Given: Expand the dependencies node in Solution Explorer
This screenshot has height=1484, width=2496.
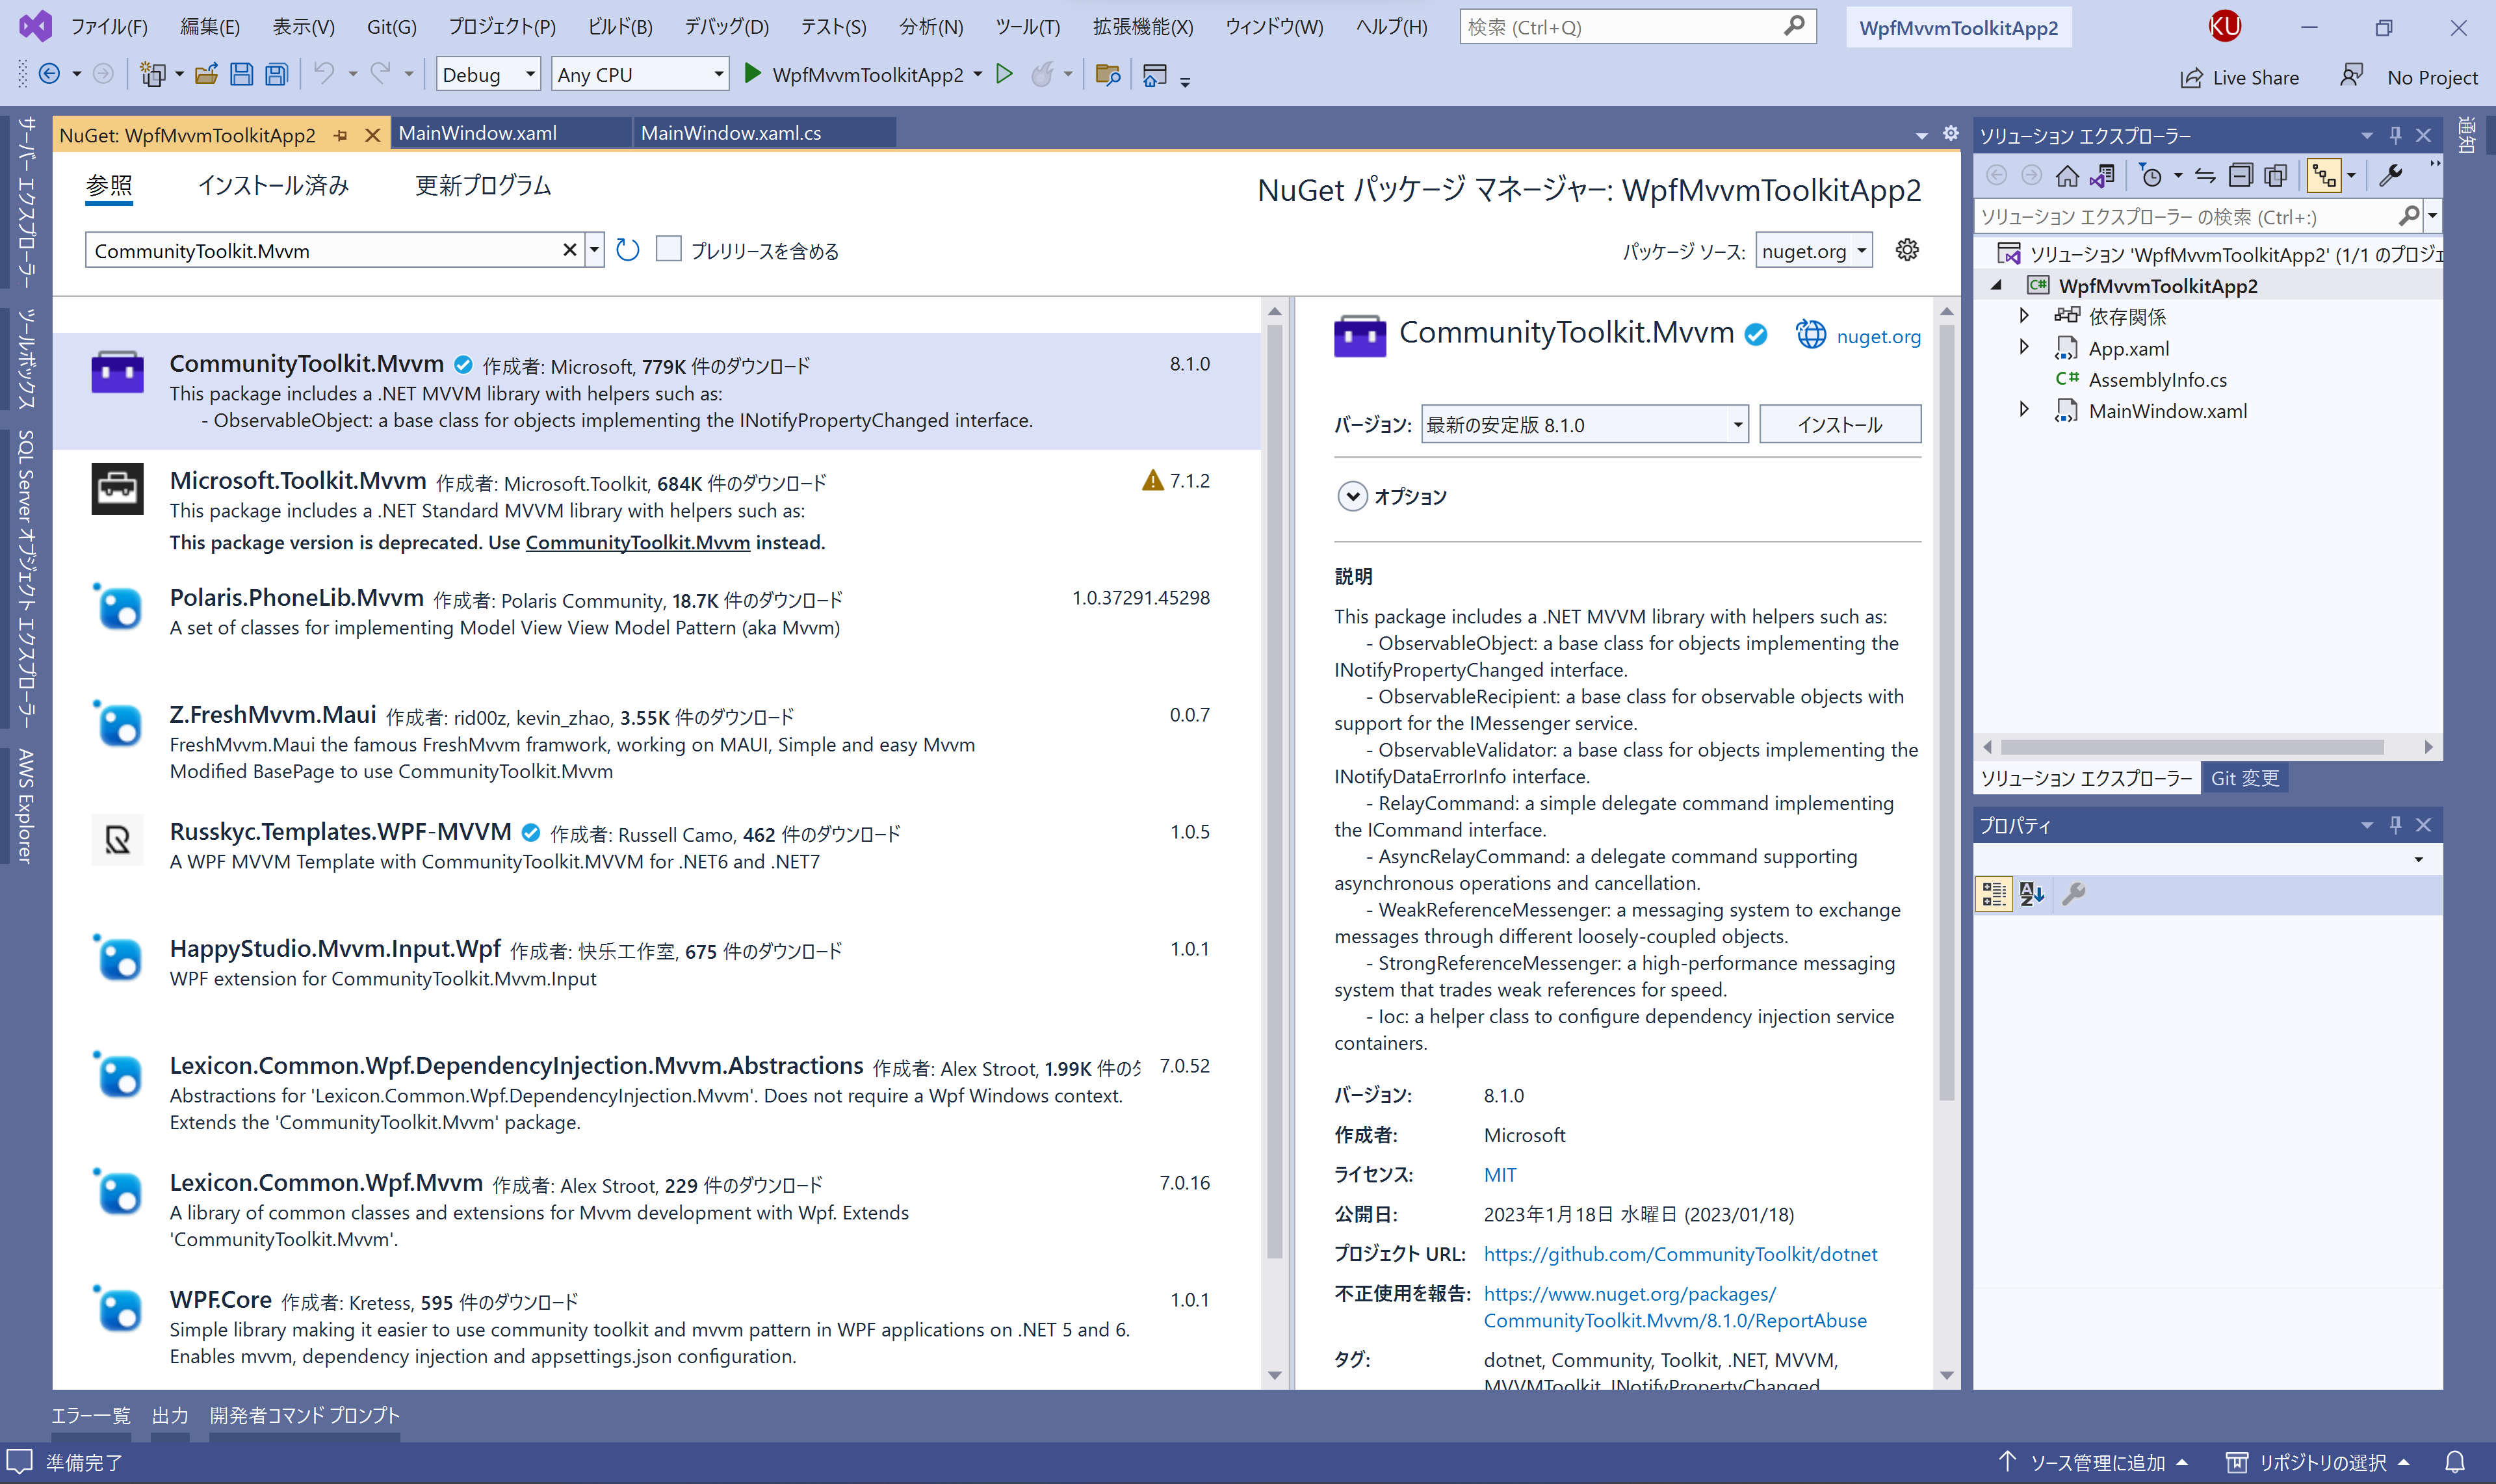Looking at the screenshot, I should [x=2024, y=316].
